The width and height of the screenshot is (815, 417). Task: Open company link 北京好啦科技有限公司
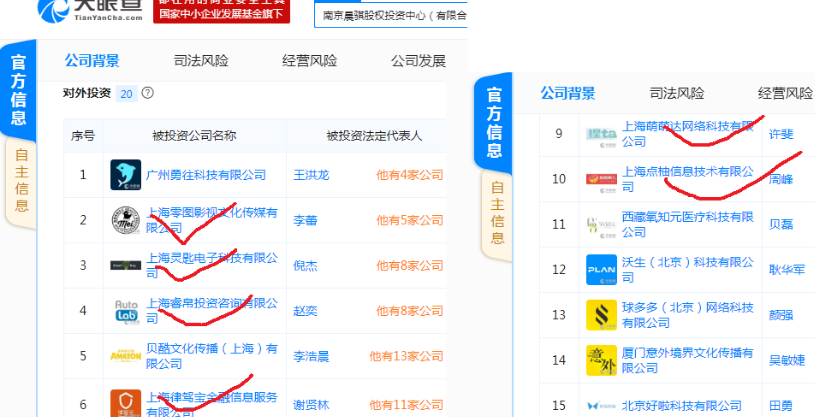pos(681,405)
